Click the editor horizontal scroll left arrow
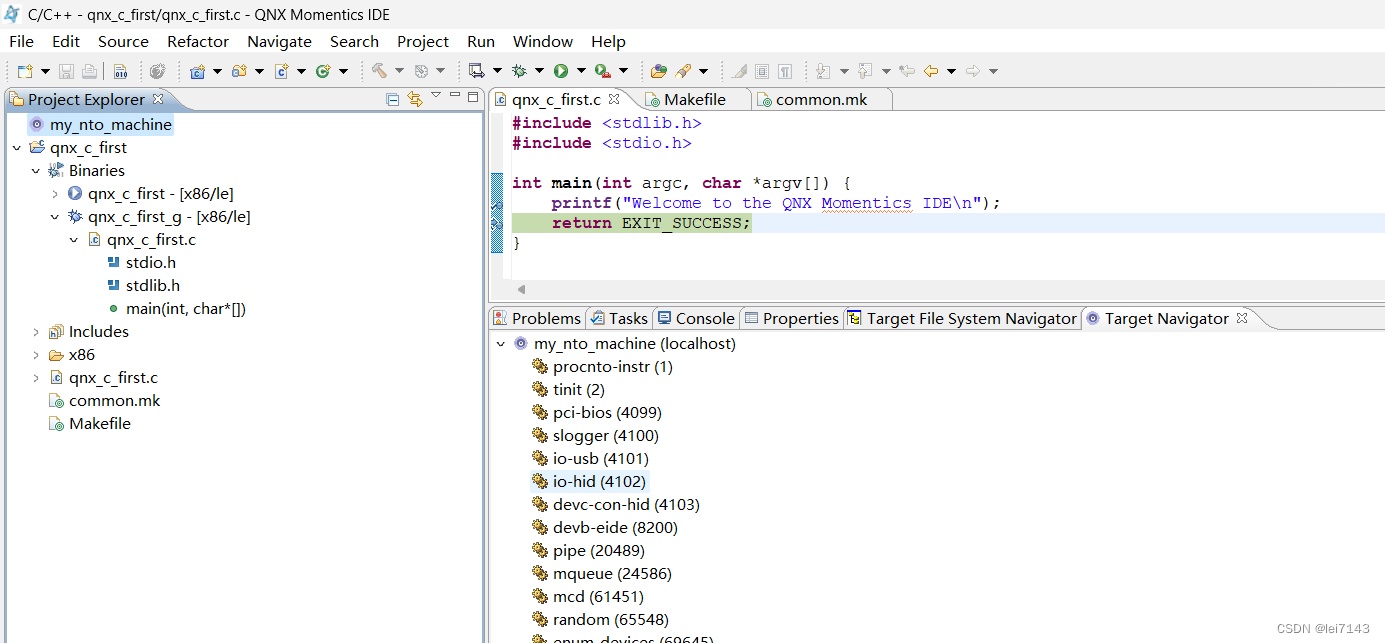 tap(521, 289)
